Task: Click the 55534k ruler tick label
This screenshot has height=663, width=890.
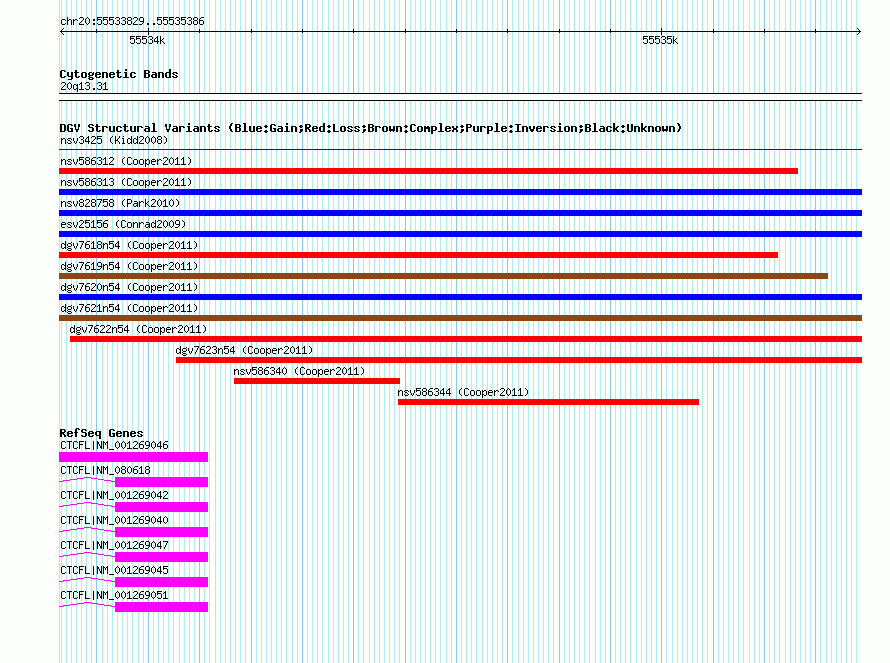Action: tap(147, 40)
